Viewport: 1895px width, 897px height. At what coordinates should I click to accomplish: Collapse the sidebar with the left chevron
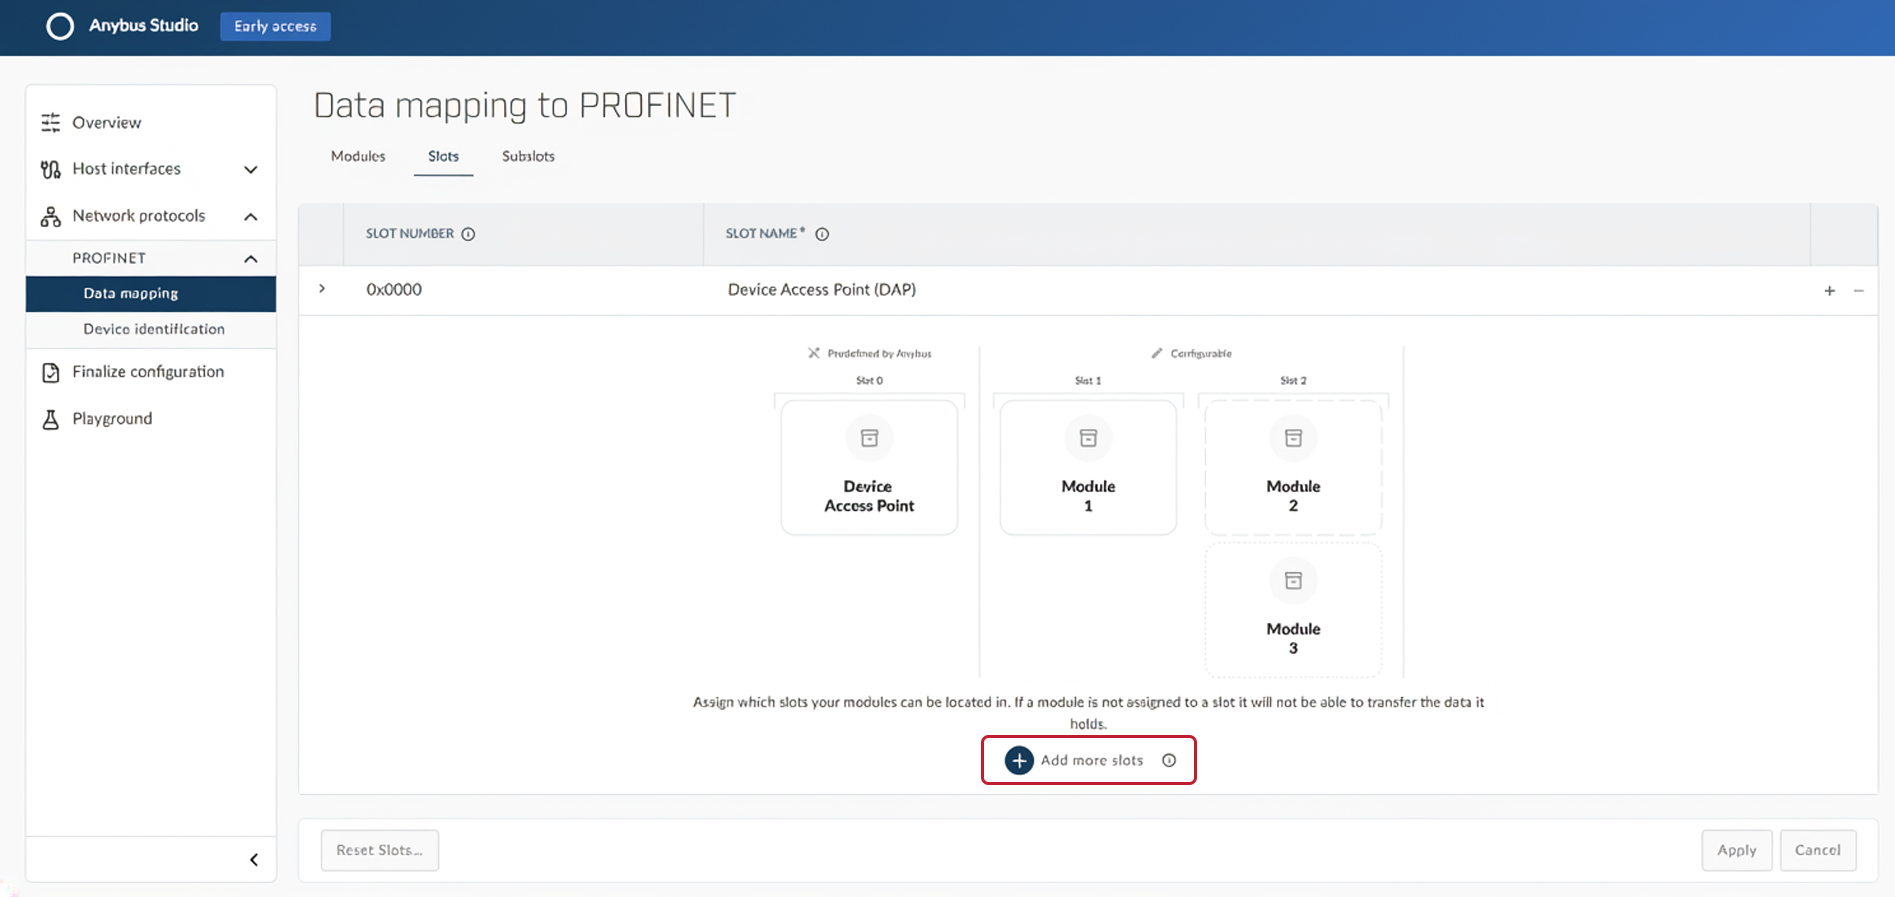coord(254,860)
